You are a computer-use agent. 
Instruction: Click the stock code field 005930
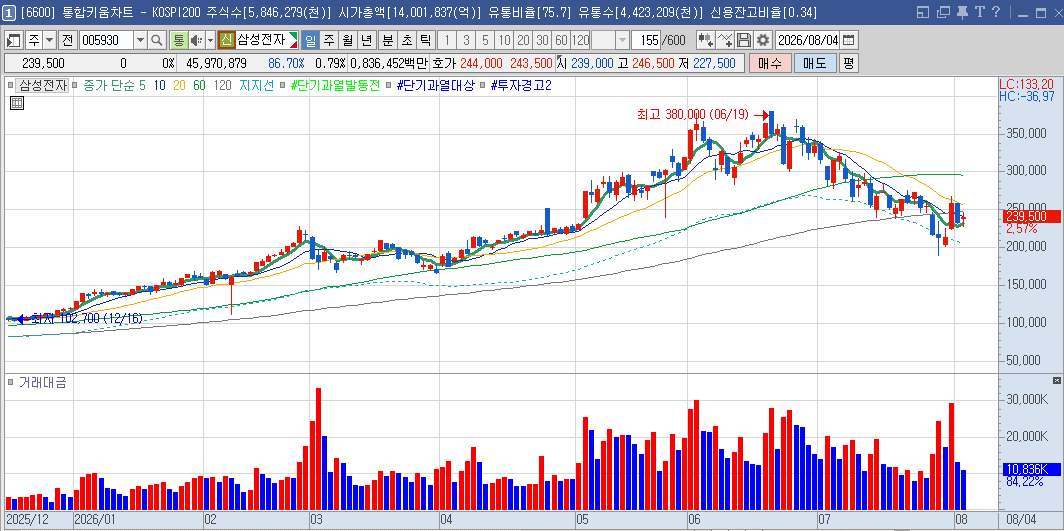(x=106, y=40)
